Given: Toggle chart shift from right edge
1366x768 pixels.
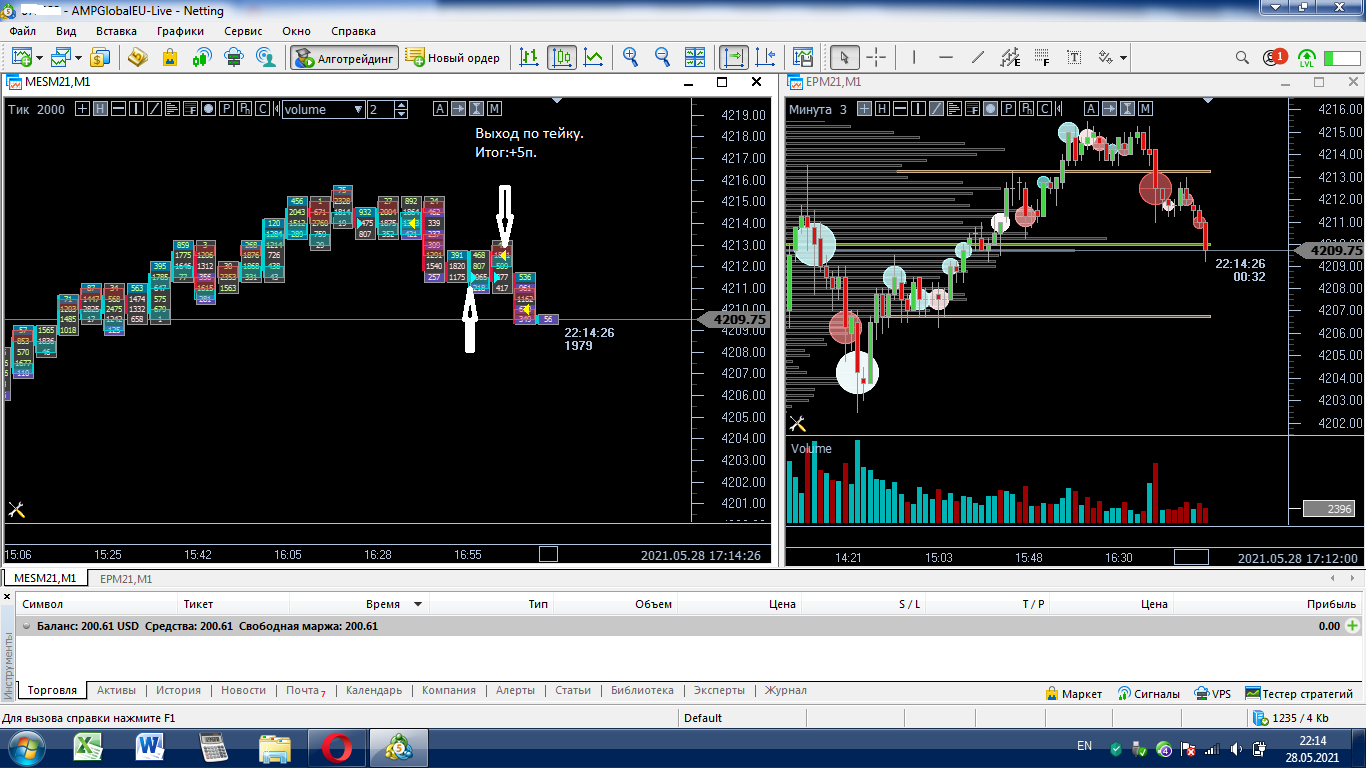Looking at the screenshot, I should pyautogui.click(x=766, y=57).
